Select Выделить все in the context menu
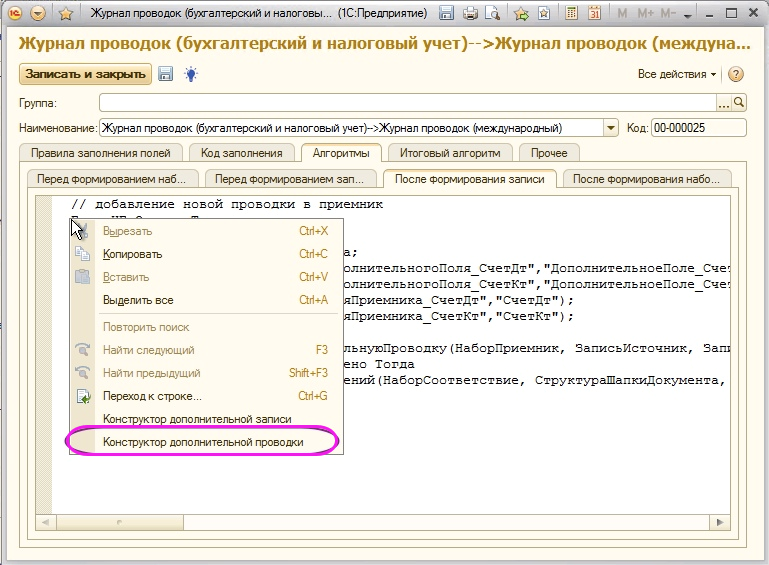Image resolution: width=769 pixels, height=565 pixels. [x=138, y=300]
